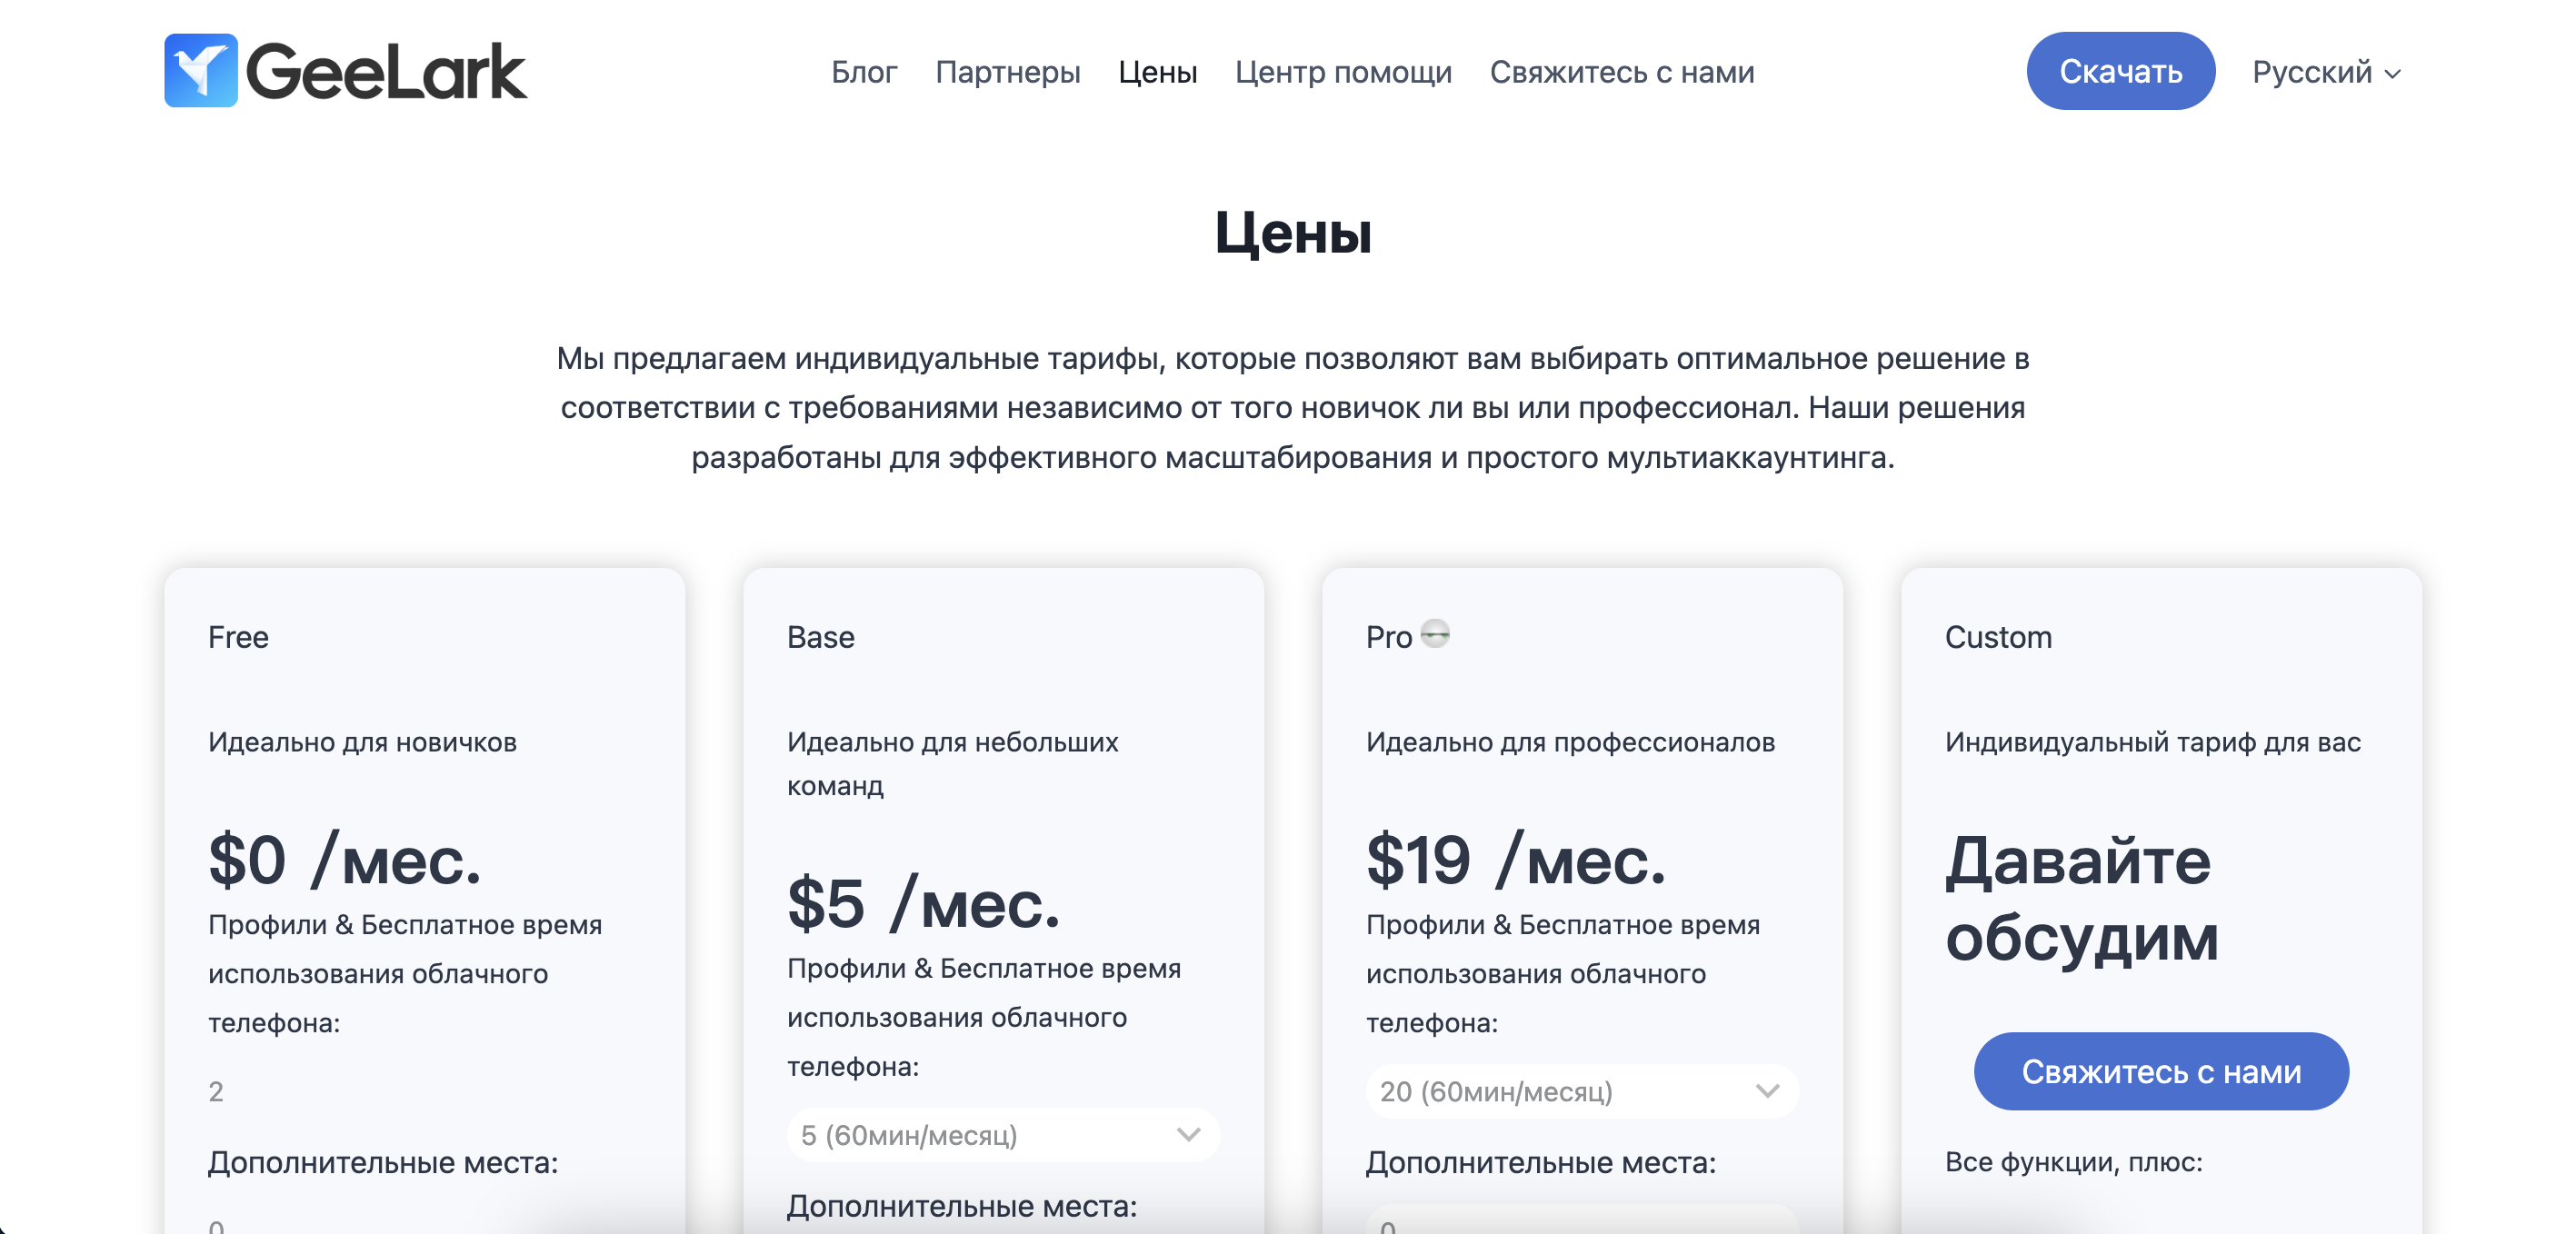The width and height of the screenshot is (2576, 1234).
Task: Click the GeeLark wordmark in the header
Action: click(386, 72)
